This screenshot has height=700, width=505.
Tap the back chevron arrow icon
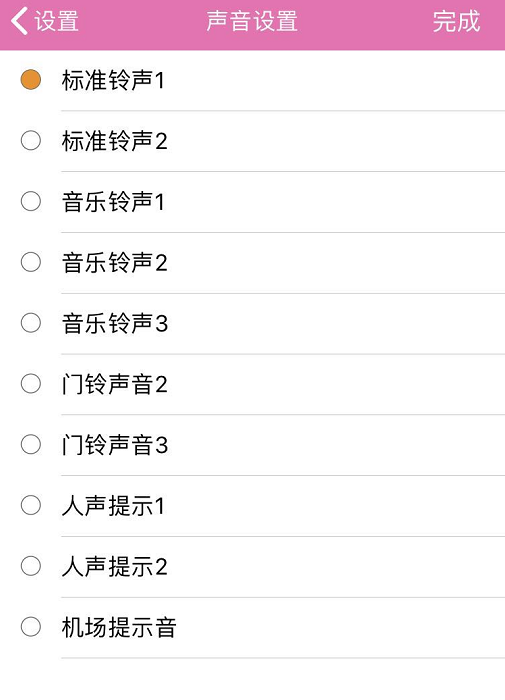click(20, 21)
